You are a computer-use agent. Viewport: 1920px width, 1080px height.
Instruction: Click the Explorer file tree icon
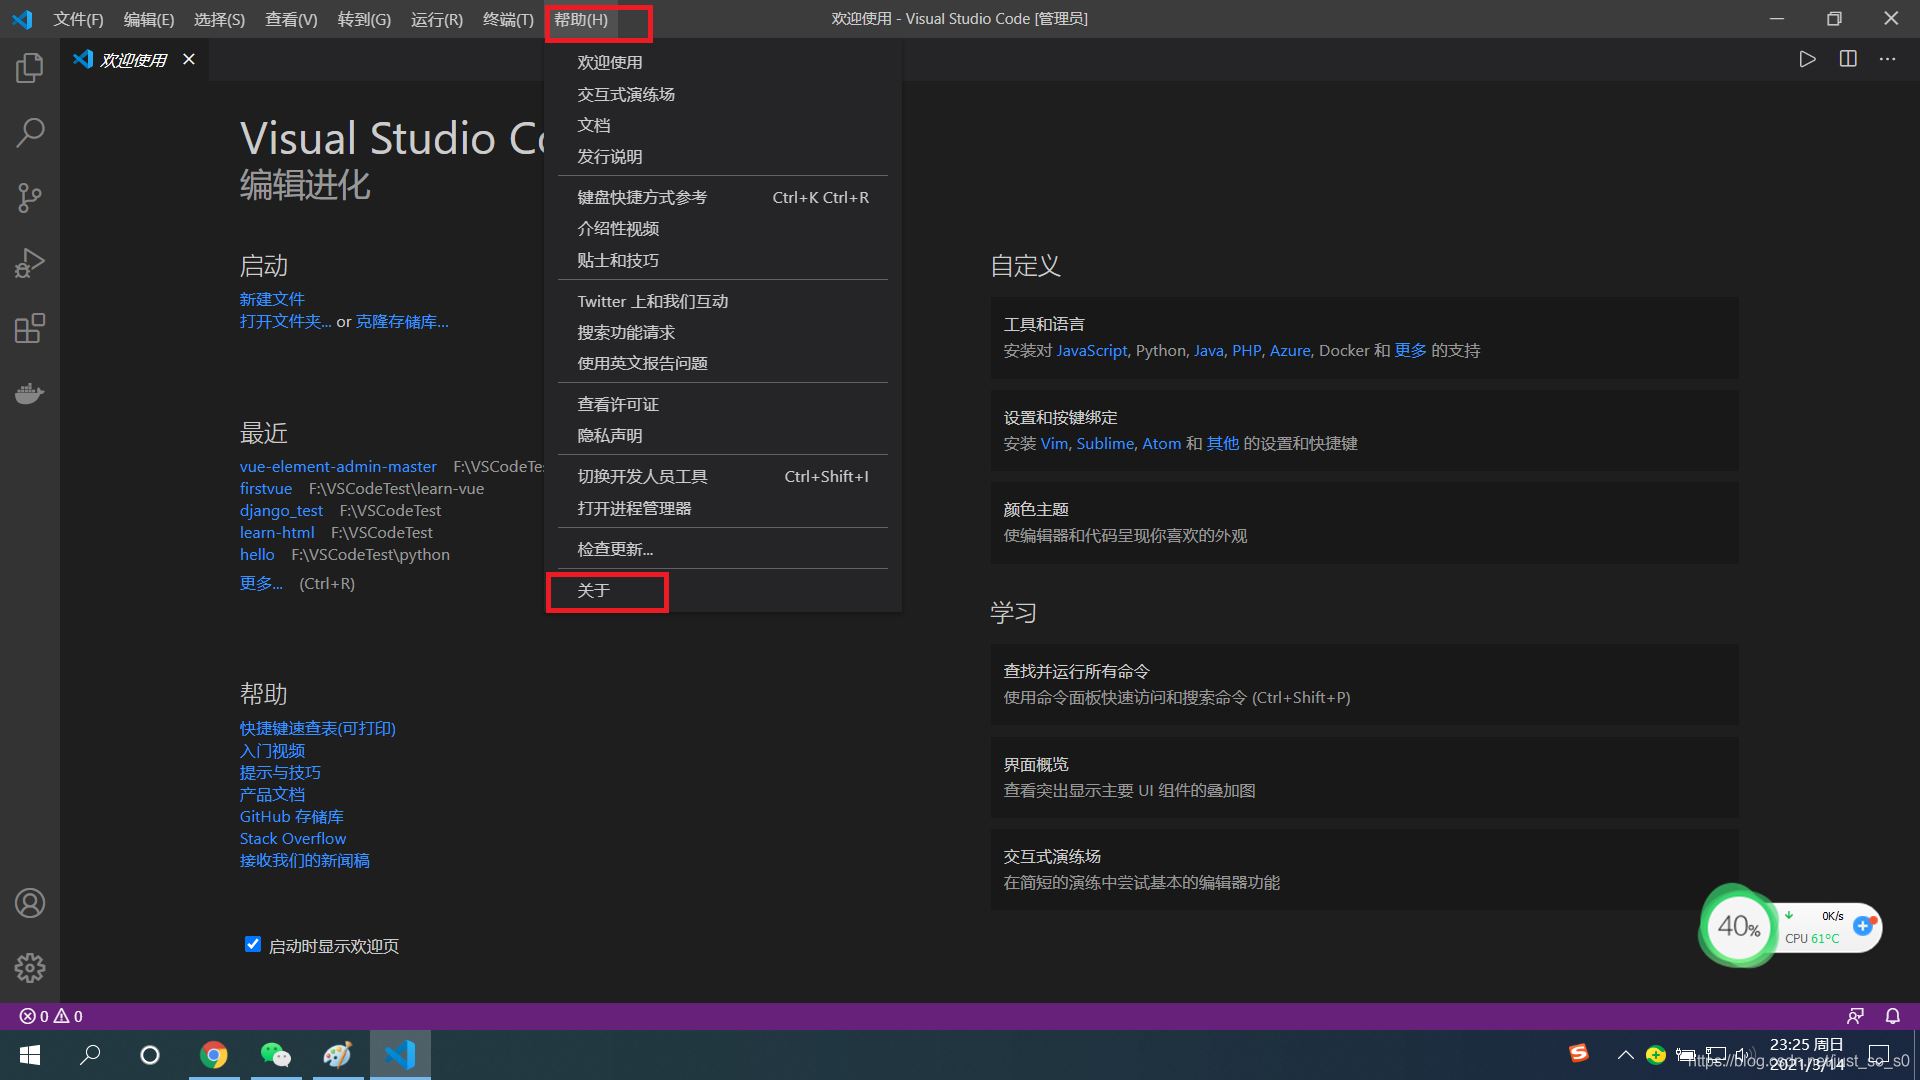(x=29, y=69)
